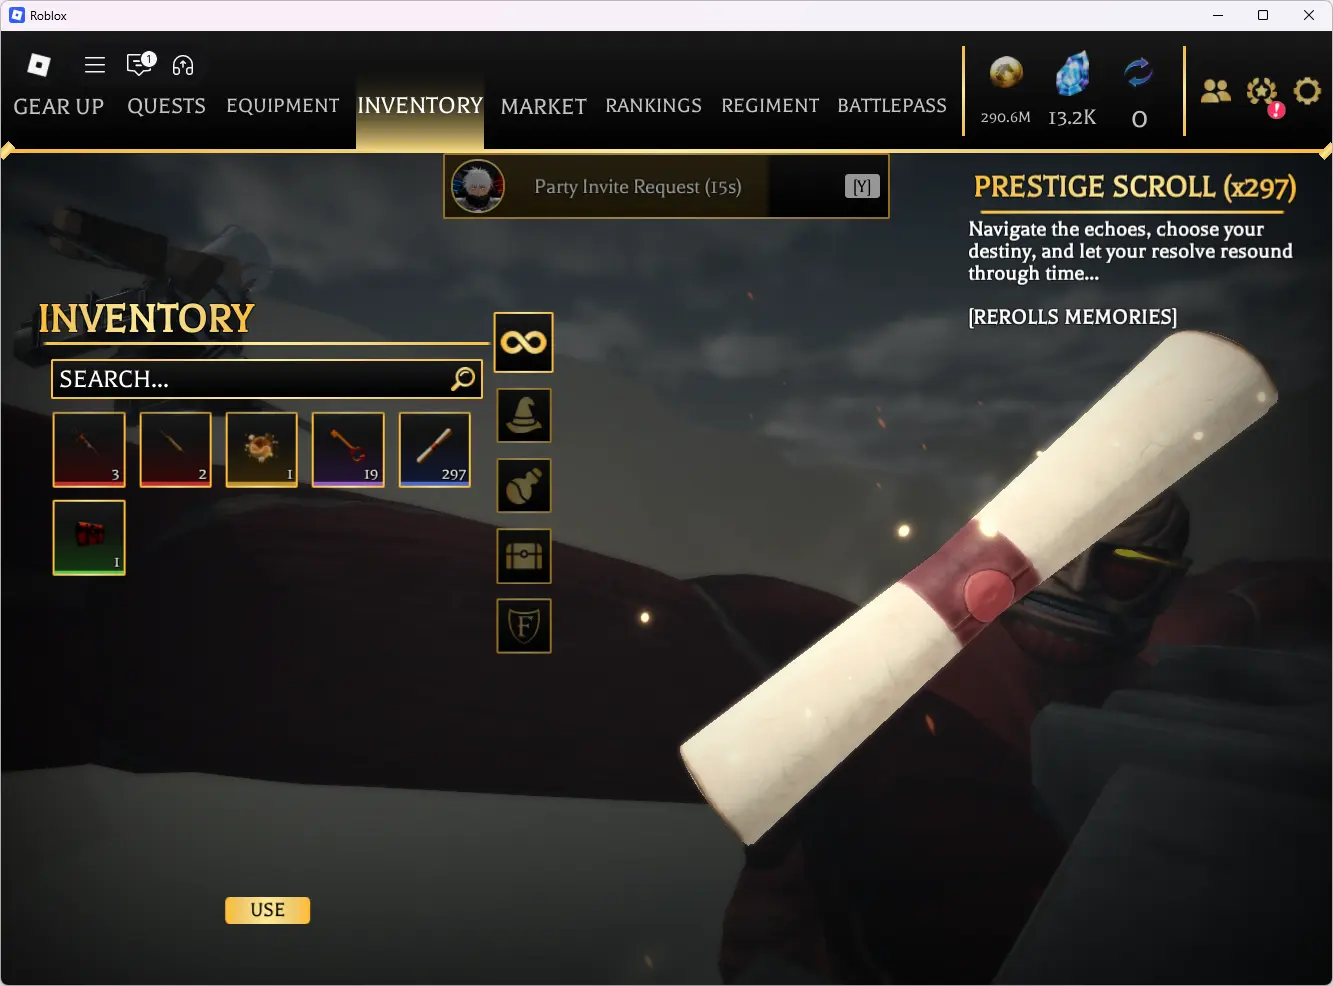The image size is (1333, 986).
Task: Open the rewards icon with red alert
Action: tap(1264, 95)
